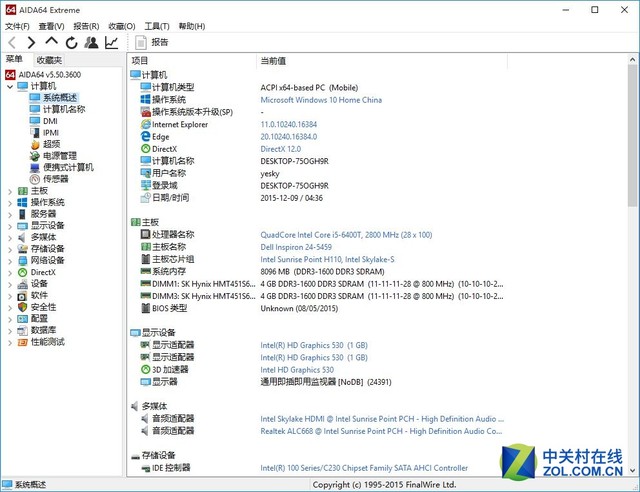Expand the 多媒体 tree node
Image resolution: width=640 pixels, height=492 pixels.
pyautogui.click(x=10, y=238)
